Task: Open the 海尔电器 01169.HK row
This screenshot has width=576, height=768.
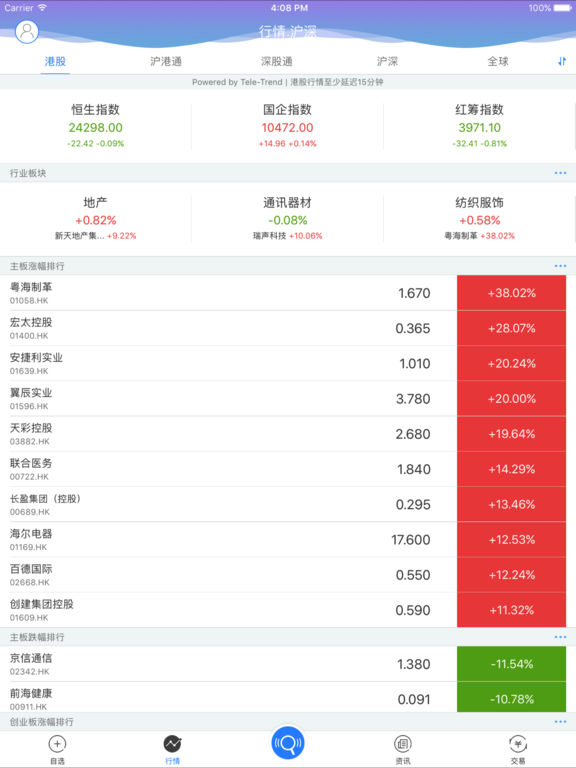Action: coord(288,540)
